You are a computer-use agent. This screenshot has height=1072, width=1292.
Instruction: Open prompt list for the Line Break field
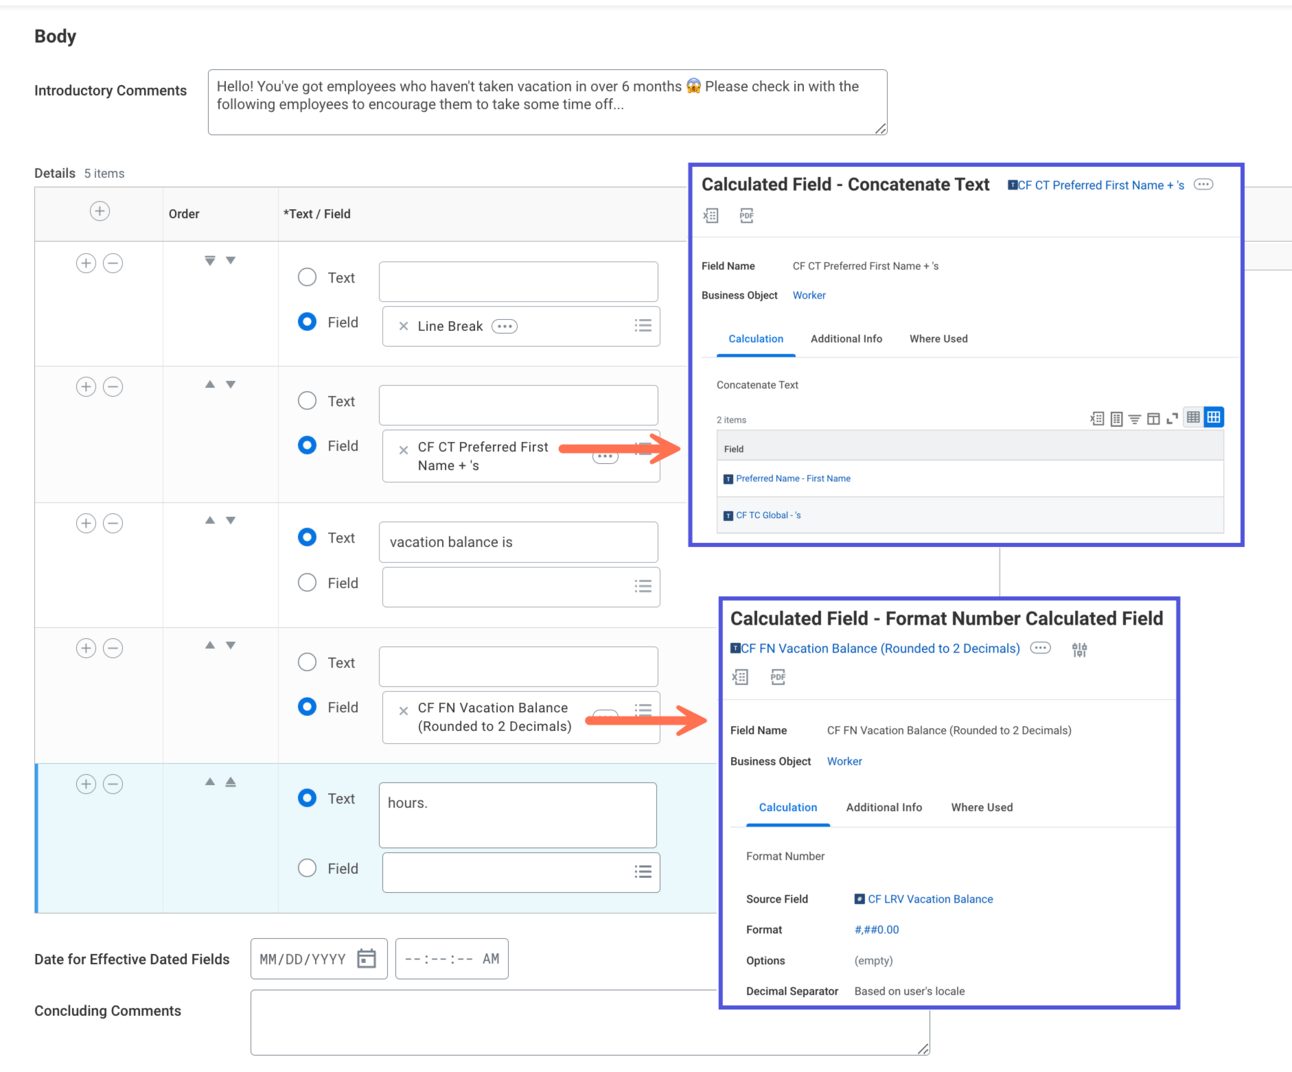tap(643, 326)
